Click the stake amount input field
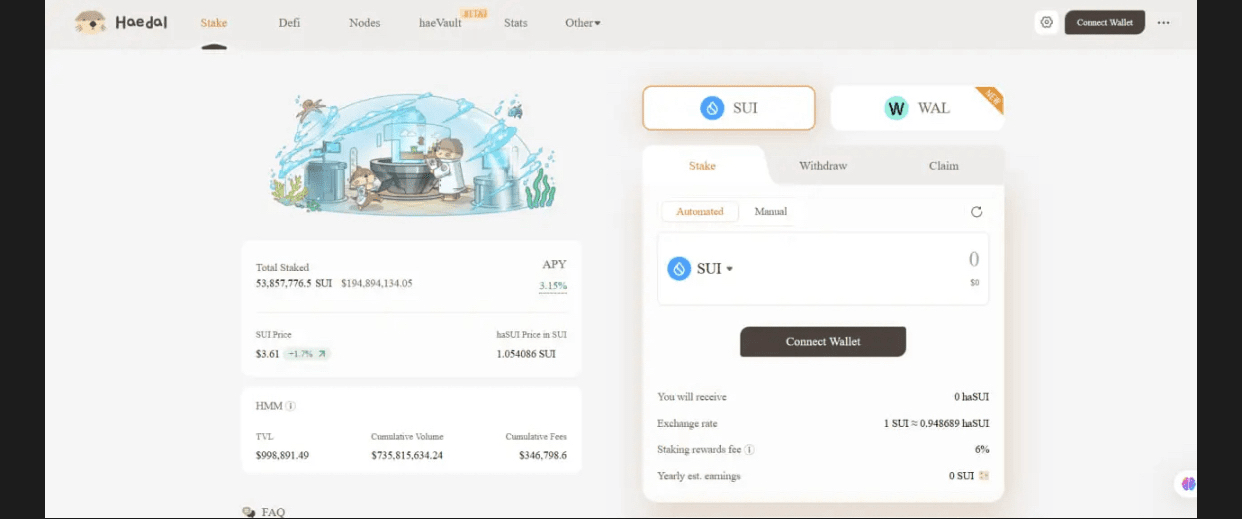Image resolution: width=1242 pixels, height=519 pixels. pyautogui.click(x=823, y=269)
